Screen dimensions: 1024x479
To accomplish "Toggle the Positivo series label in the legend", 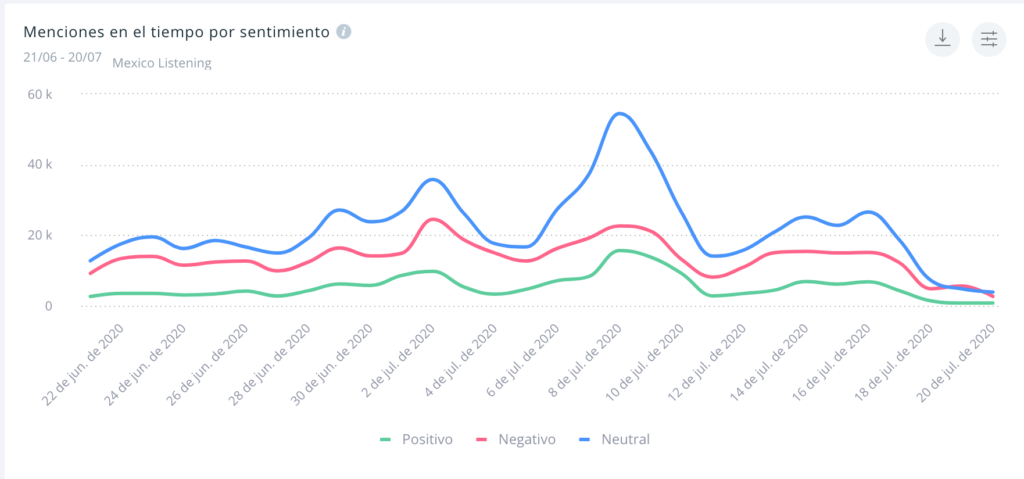I will pos(427,439).
